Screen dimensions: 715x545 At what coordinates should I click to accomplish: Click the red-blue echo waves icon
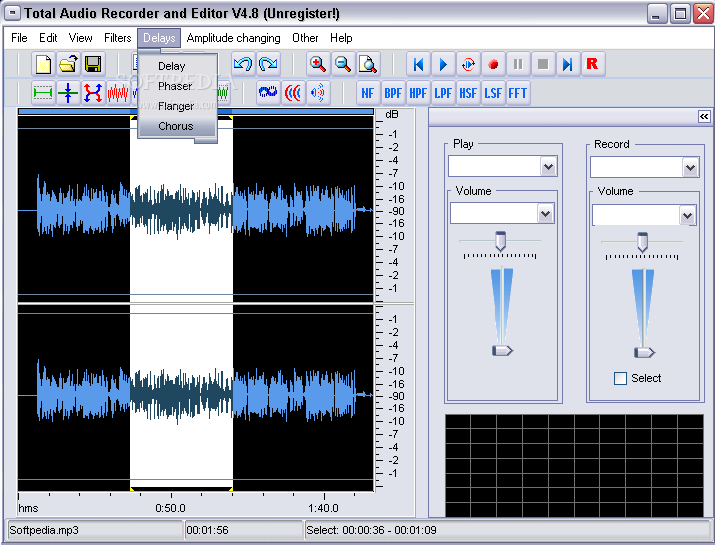click(293, 93)
